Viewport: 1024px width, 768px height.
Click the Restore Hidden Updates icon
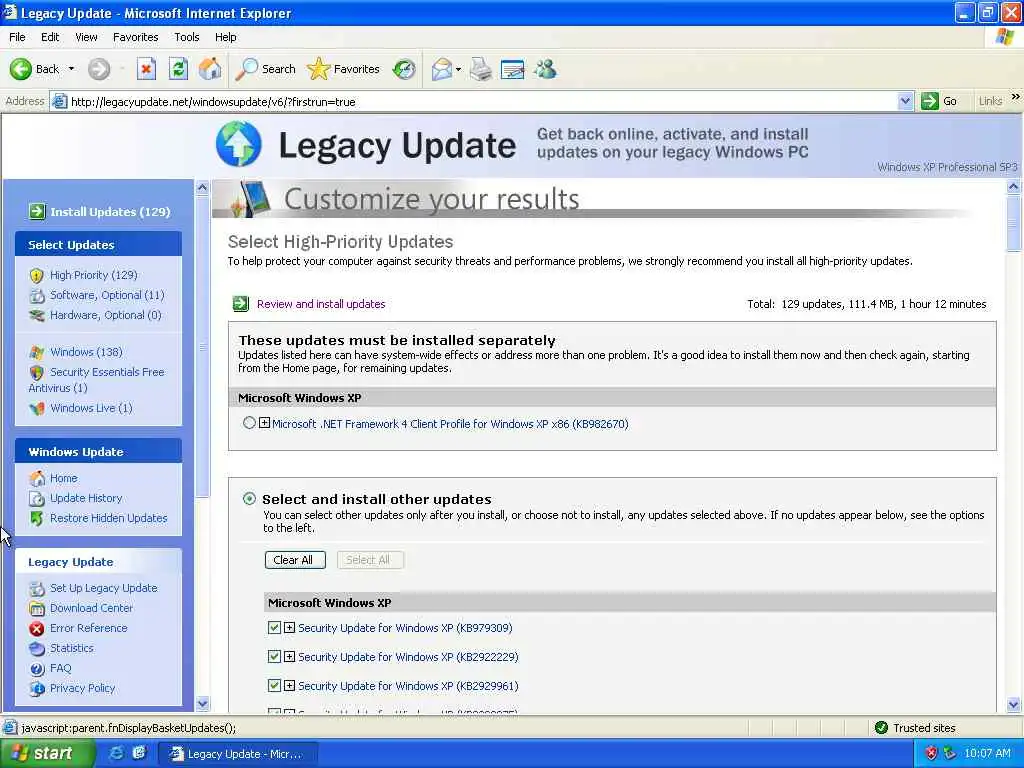(37, 518)
